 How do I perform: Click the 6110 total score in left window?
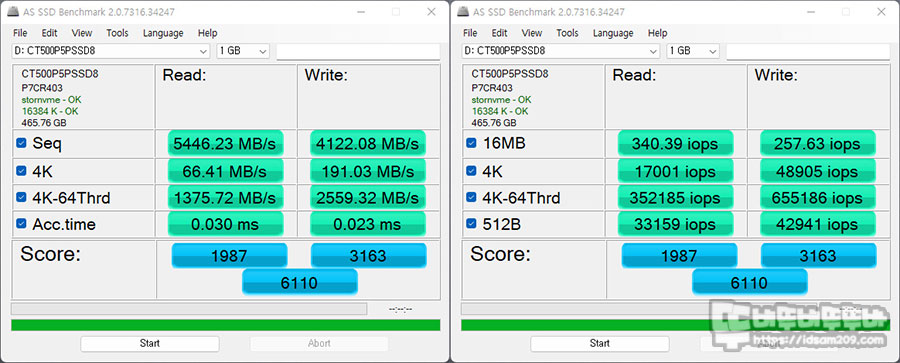[300, 282]
